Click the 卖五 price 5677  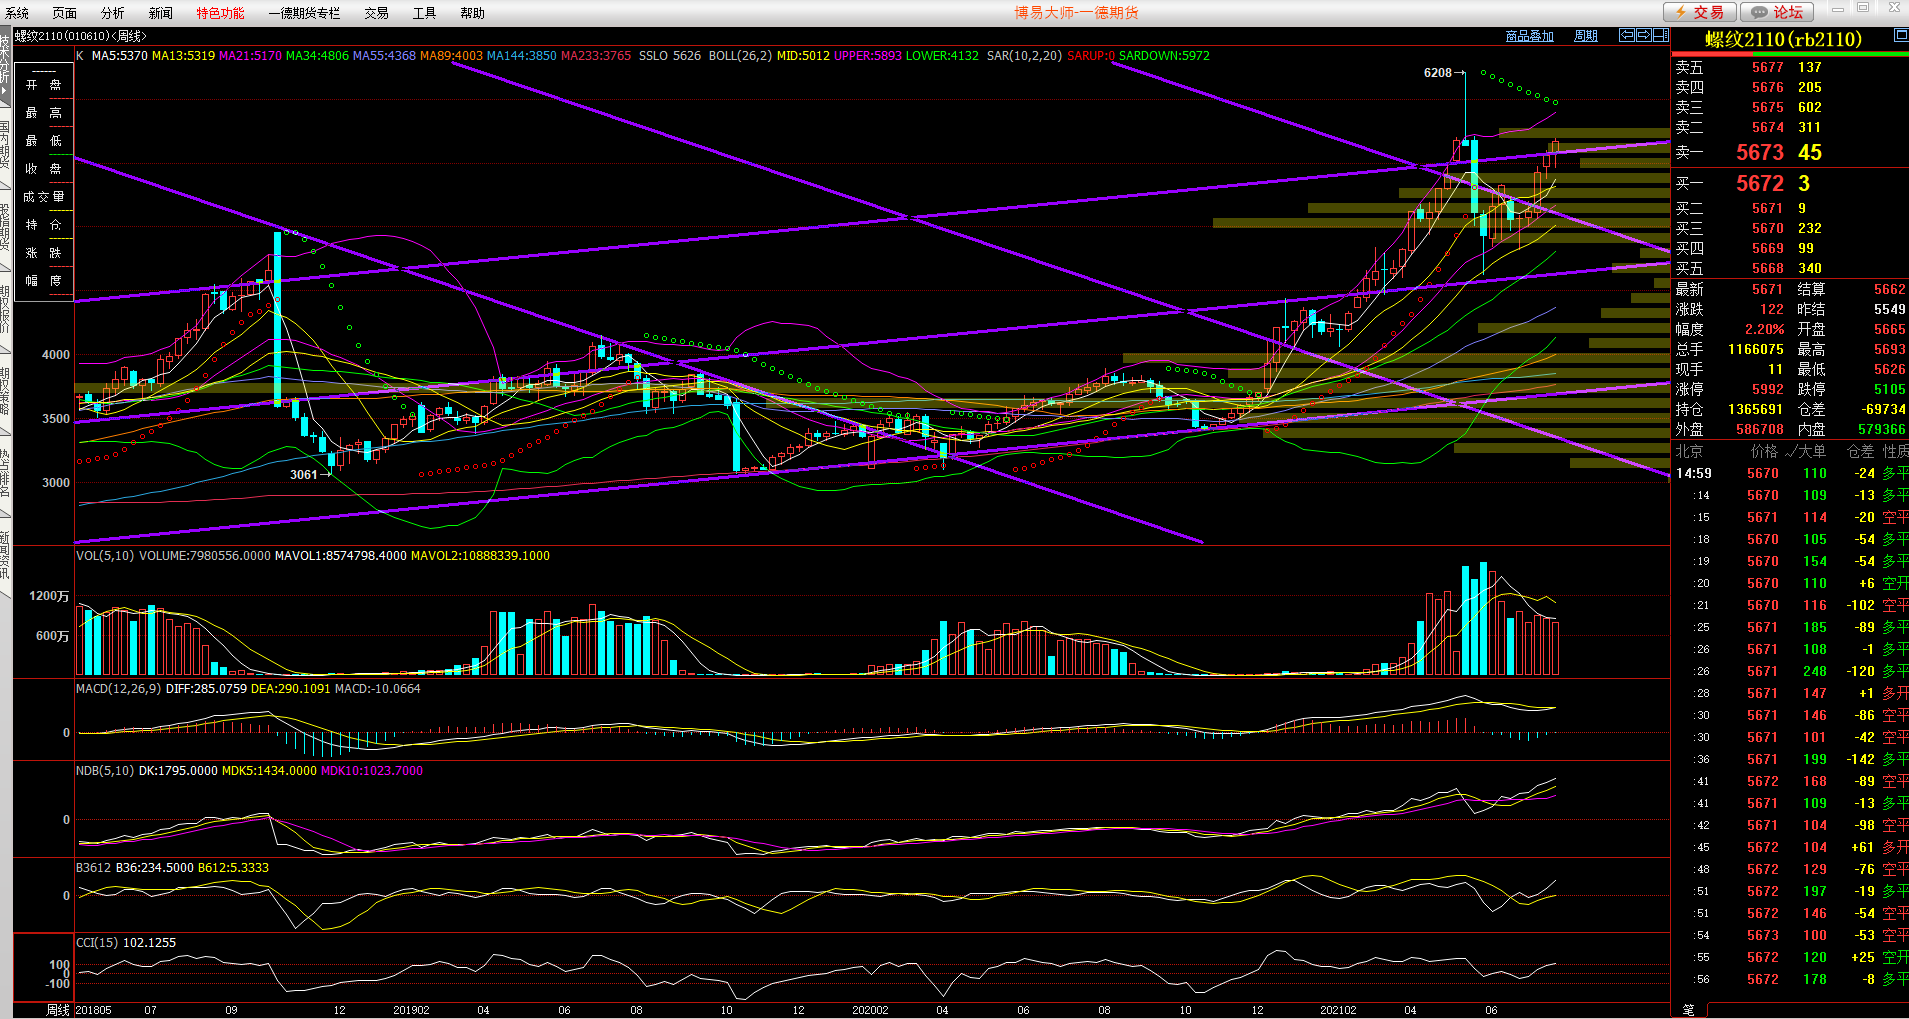[1767, 67]
